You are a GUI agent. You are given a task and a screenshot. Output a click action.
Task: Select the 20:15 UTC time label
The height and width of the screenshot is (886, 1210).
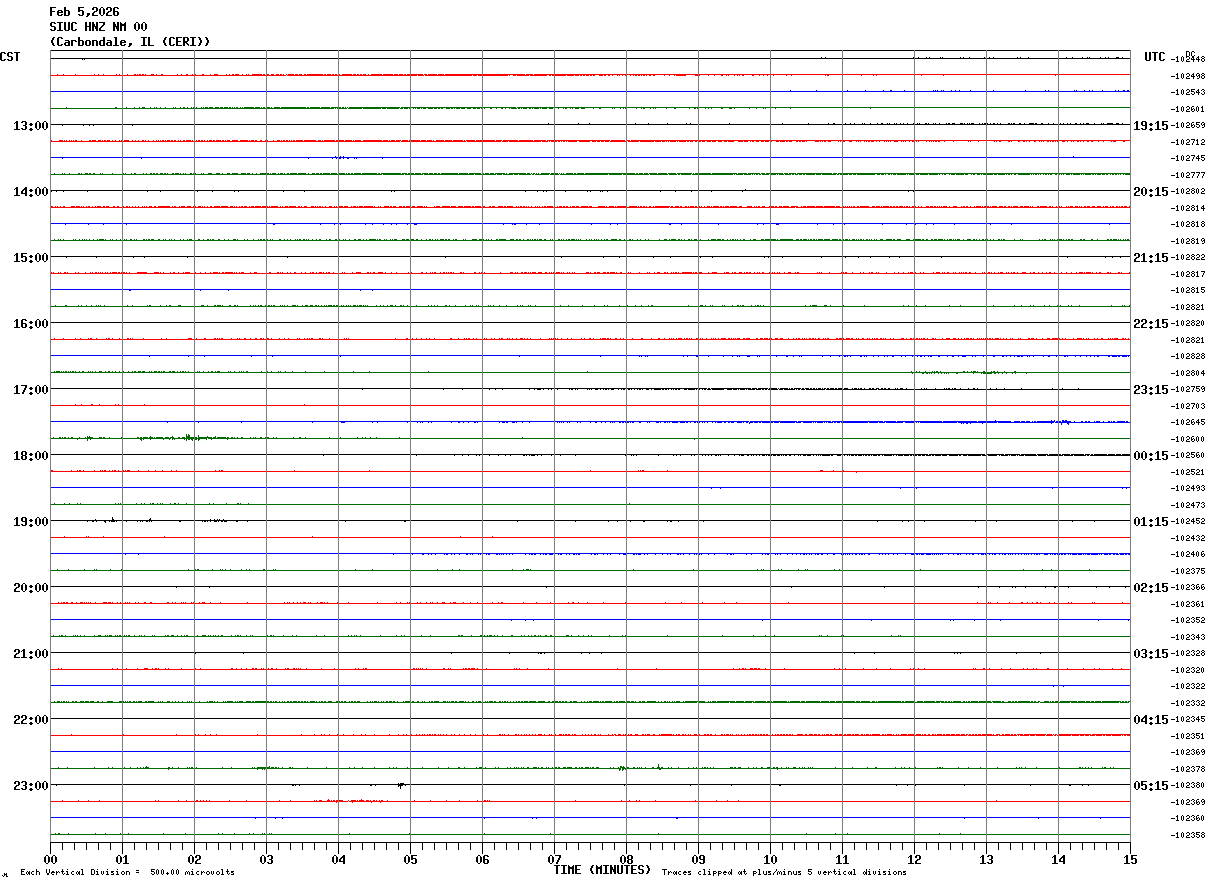tap(1150, 191)
